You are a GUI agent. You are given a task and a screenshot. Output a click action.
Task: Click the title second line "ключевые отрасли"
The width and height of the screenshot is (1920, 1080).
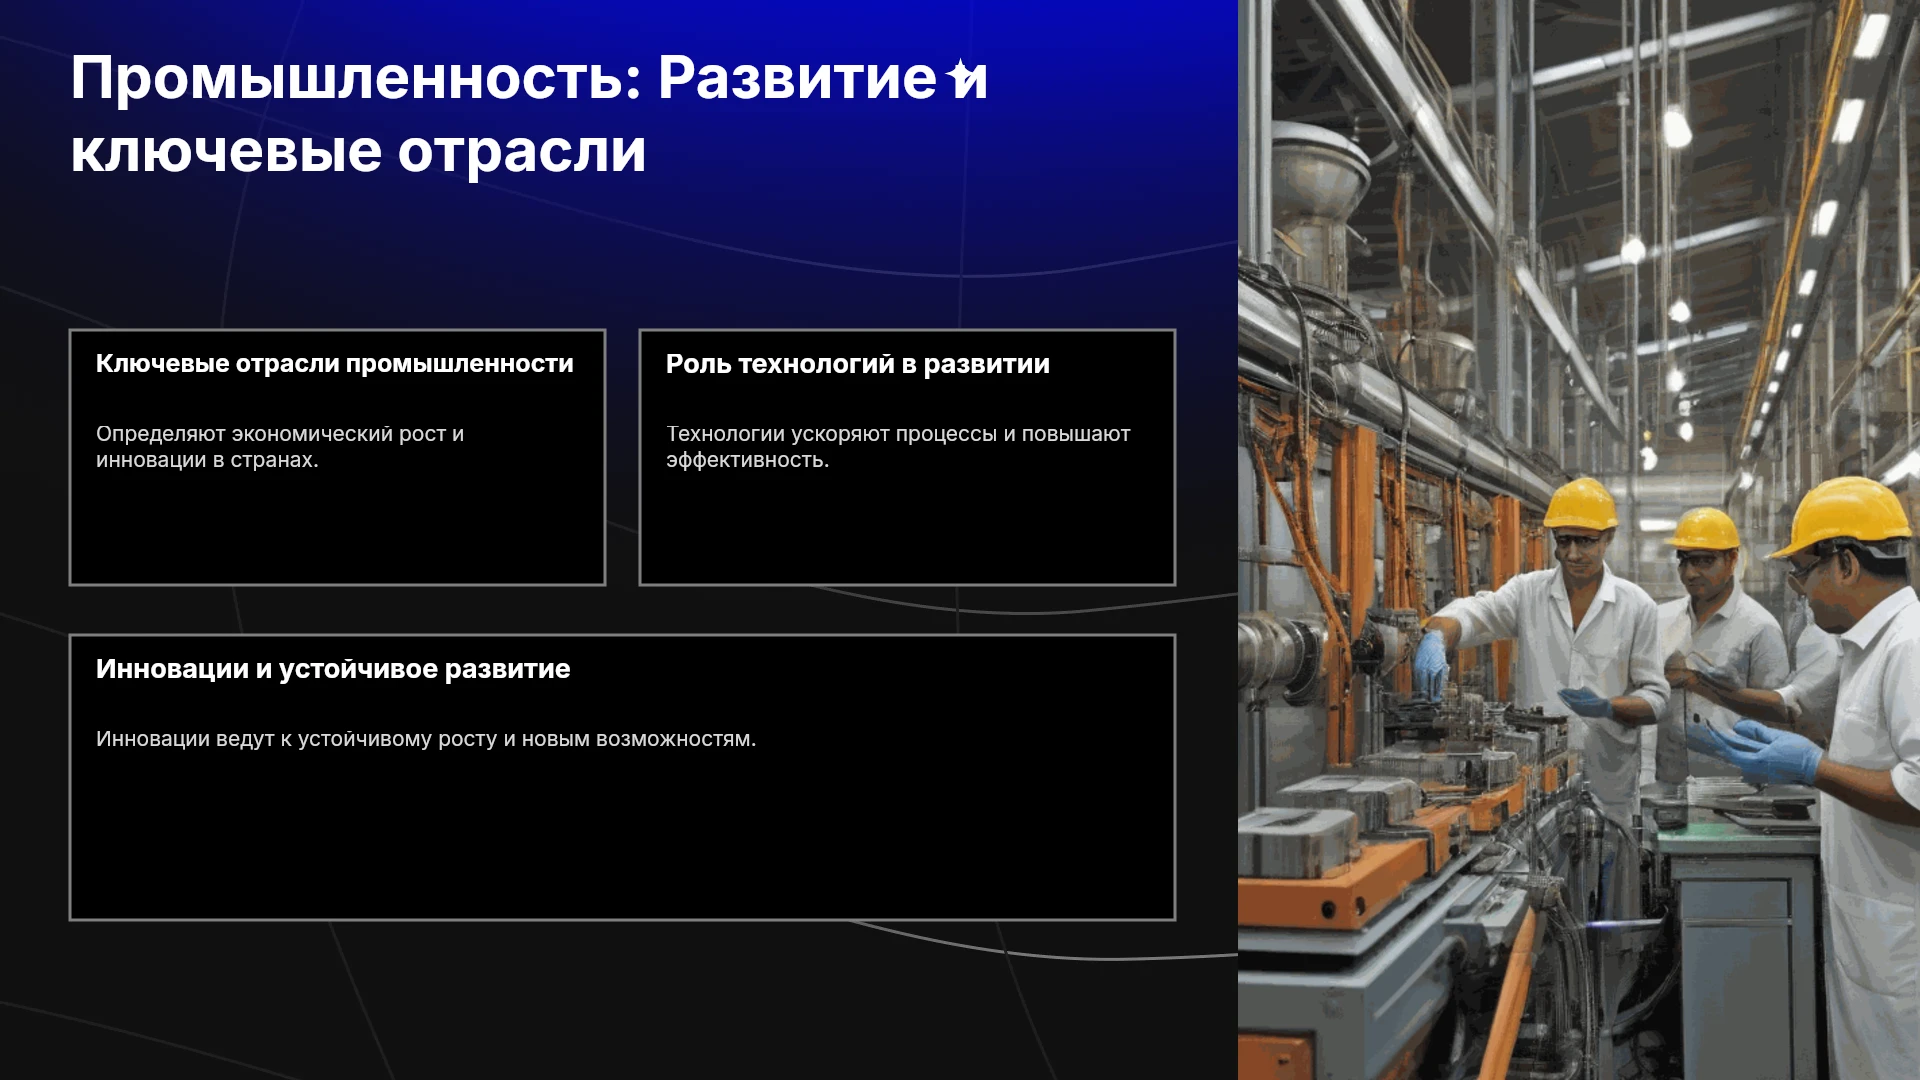click(x=358, y=152)
